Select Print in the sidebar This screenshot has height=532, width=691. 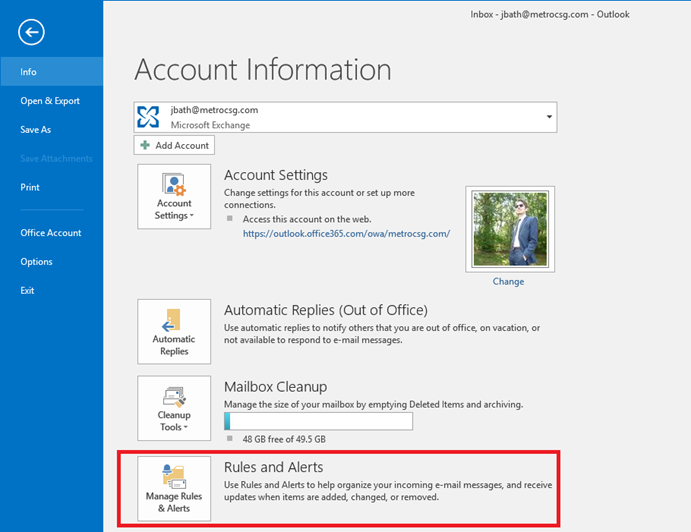[30, 187]
